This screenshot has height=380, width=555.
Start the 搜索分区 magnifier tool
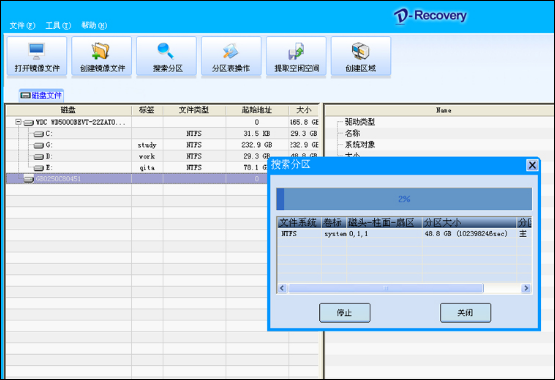pos(166,56)
